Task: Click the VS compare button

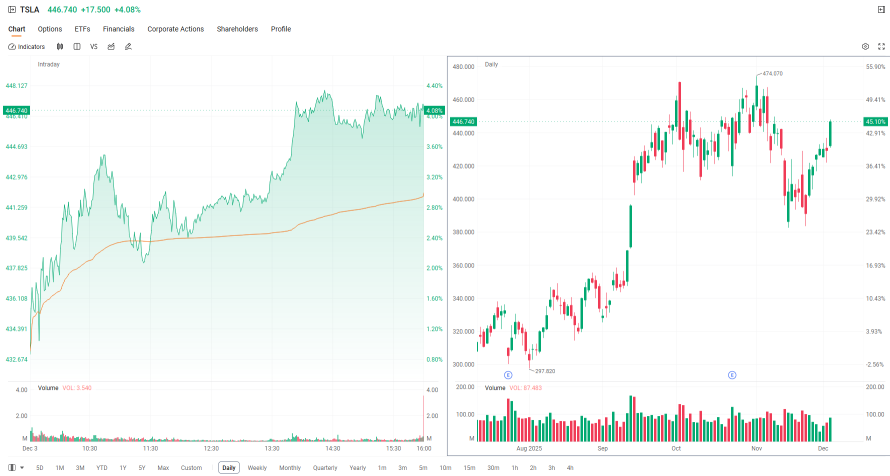Action: click(94, 47)
